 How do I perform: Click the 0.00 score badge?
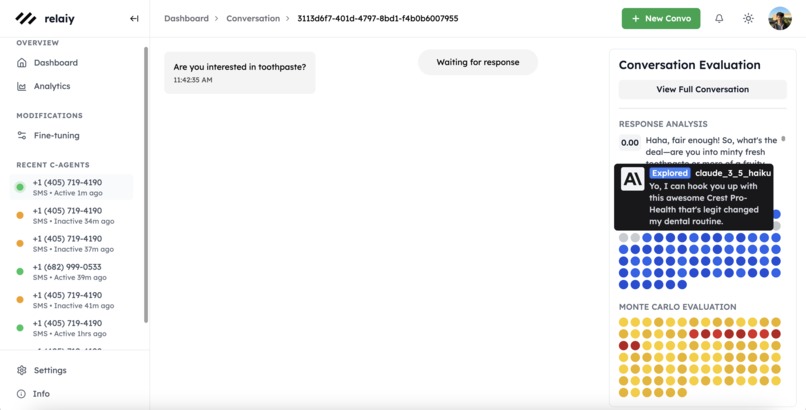630,143
